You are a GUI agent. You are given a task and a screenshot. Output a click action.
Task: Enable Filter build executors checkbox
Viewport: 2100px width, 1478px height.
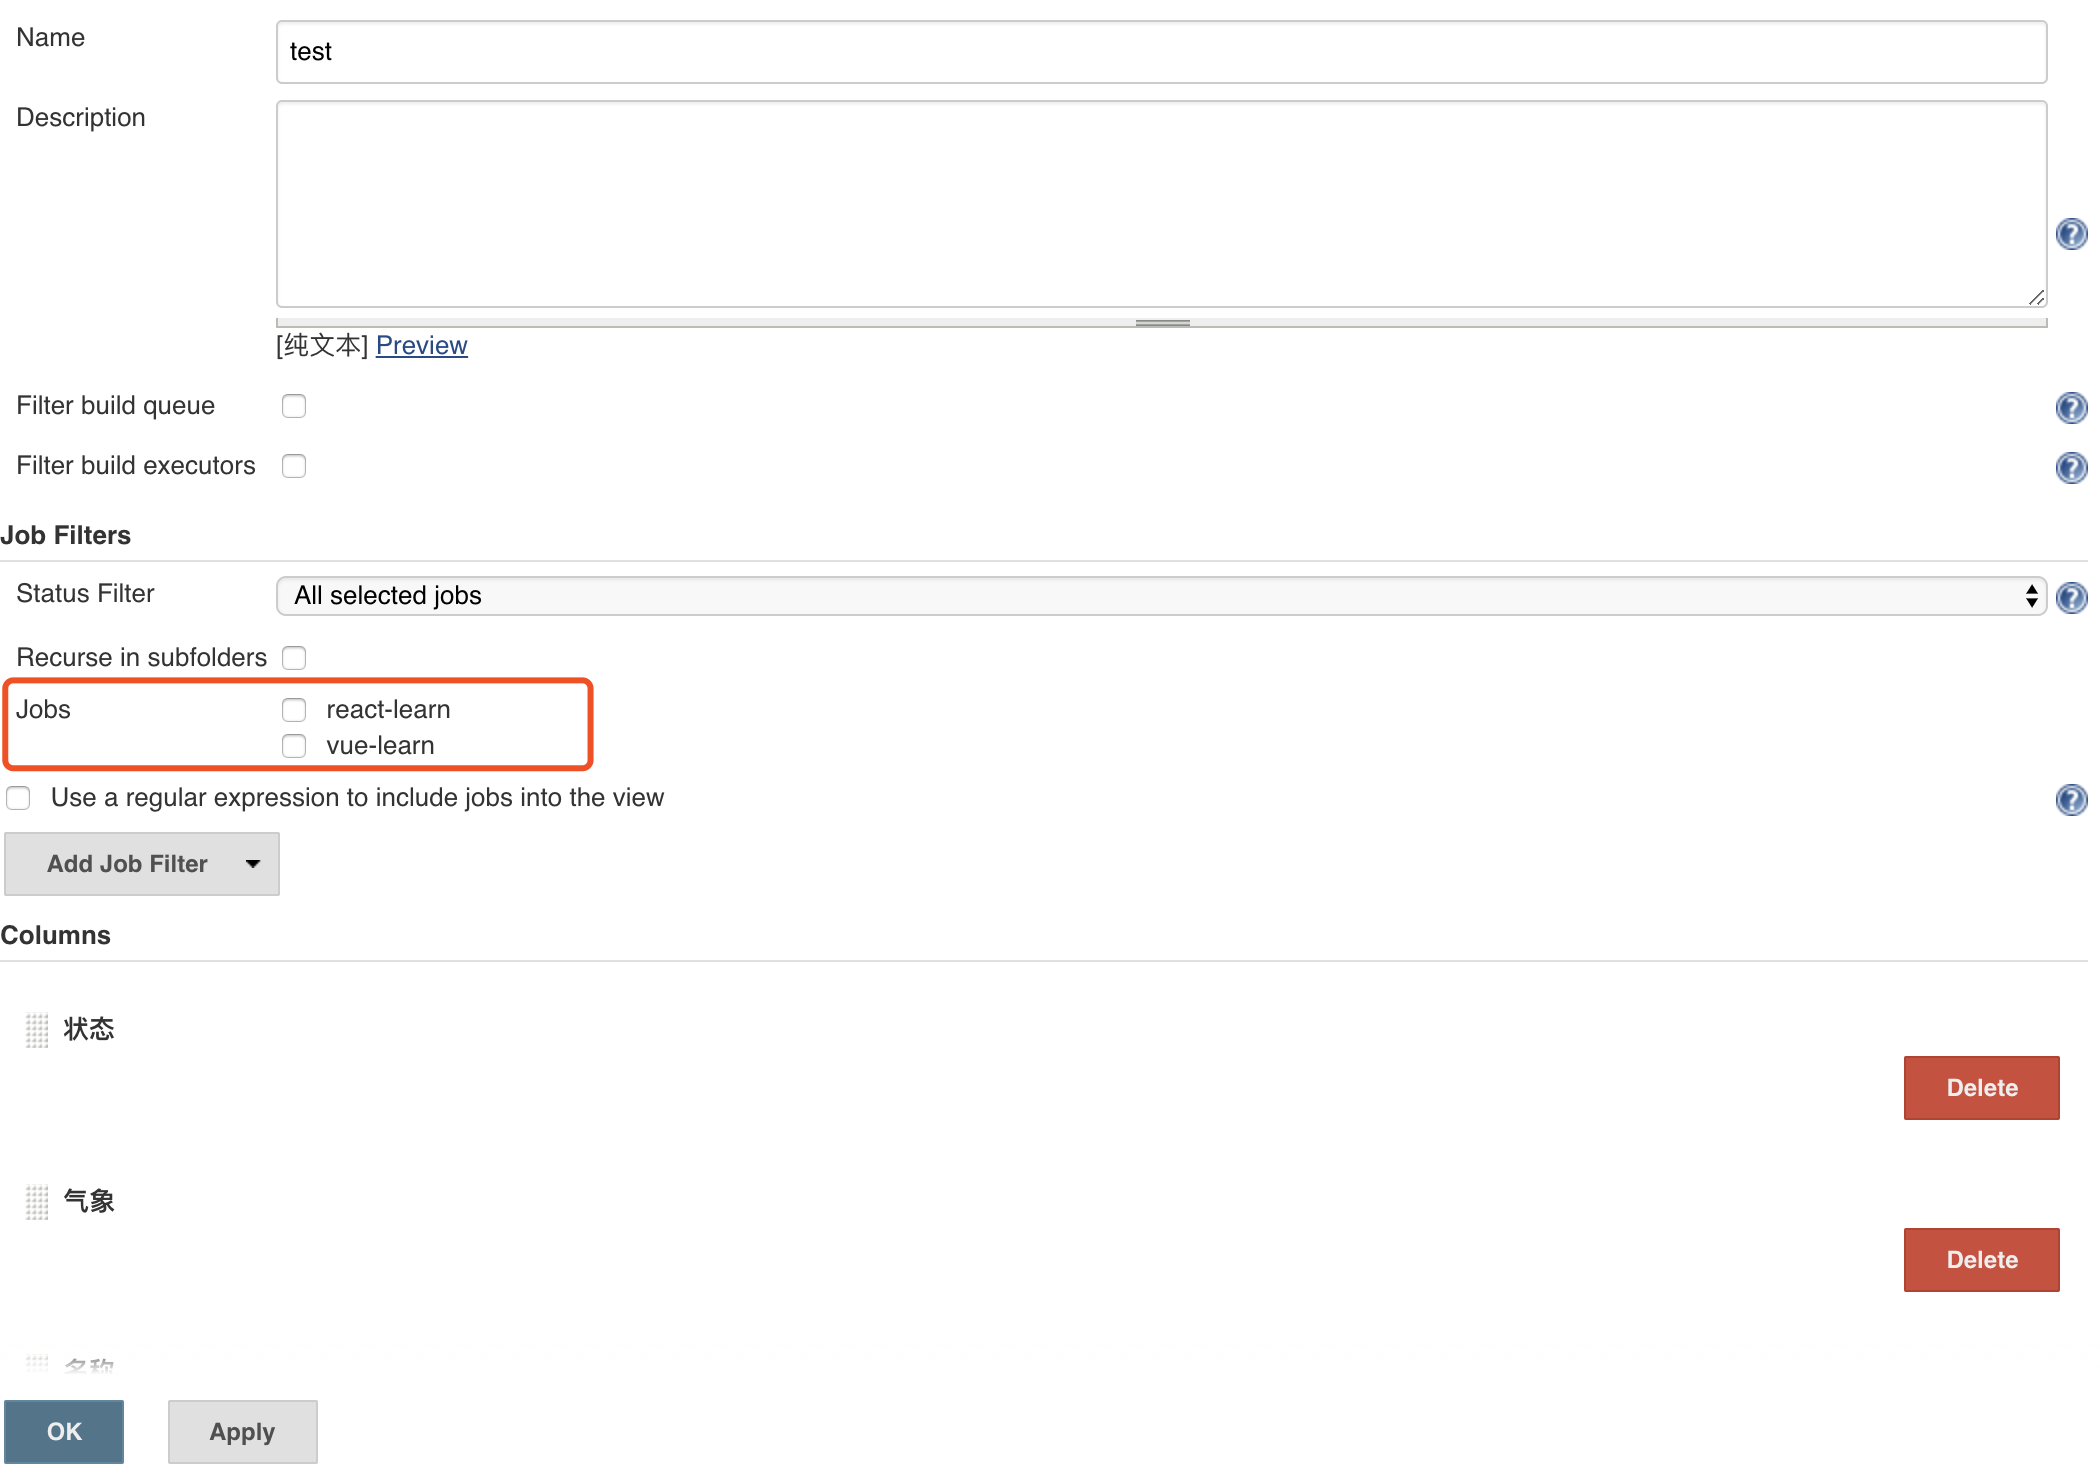tap(294, 466)
